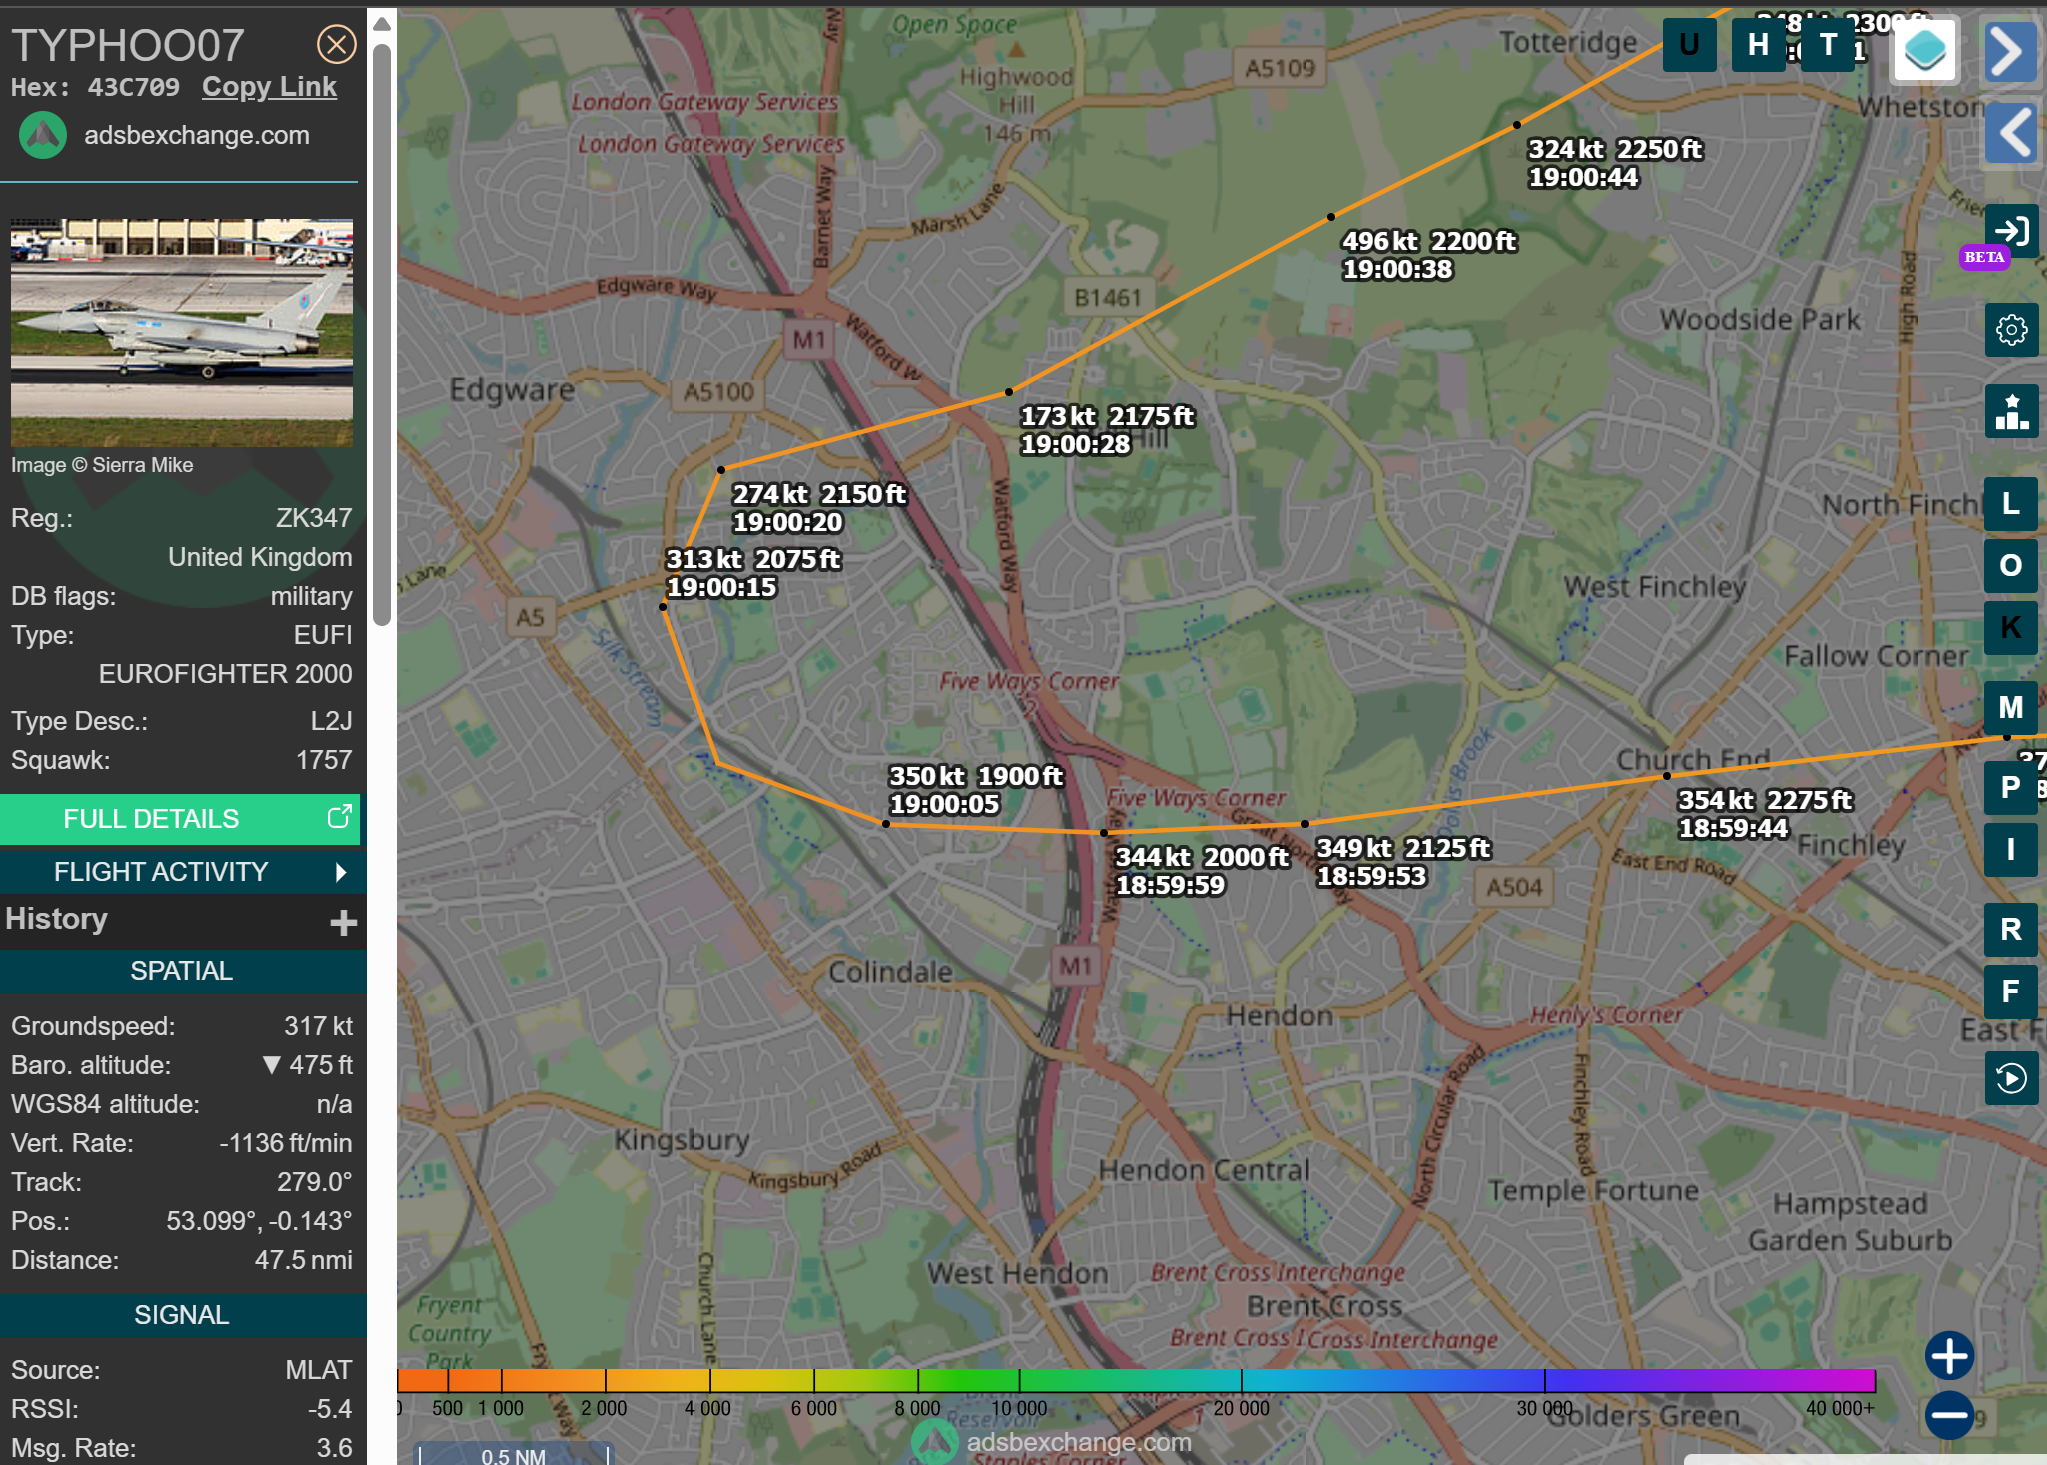Click the altitude color scale bar
The image size is (2047, 1465).
pos(1135,1381)
